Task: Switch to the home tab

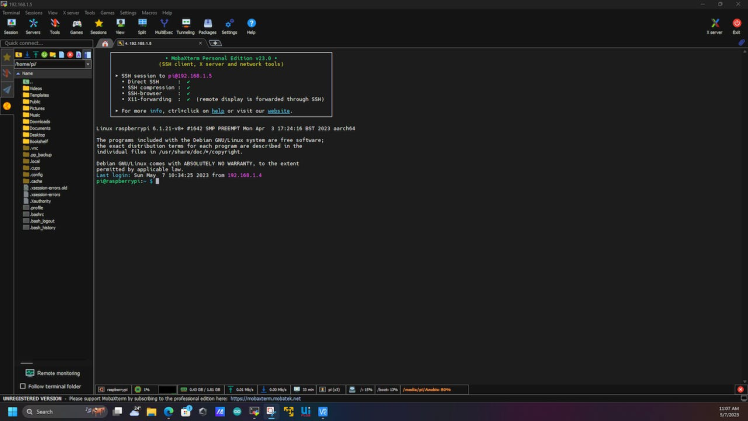Action: point(106,44)
